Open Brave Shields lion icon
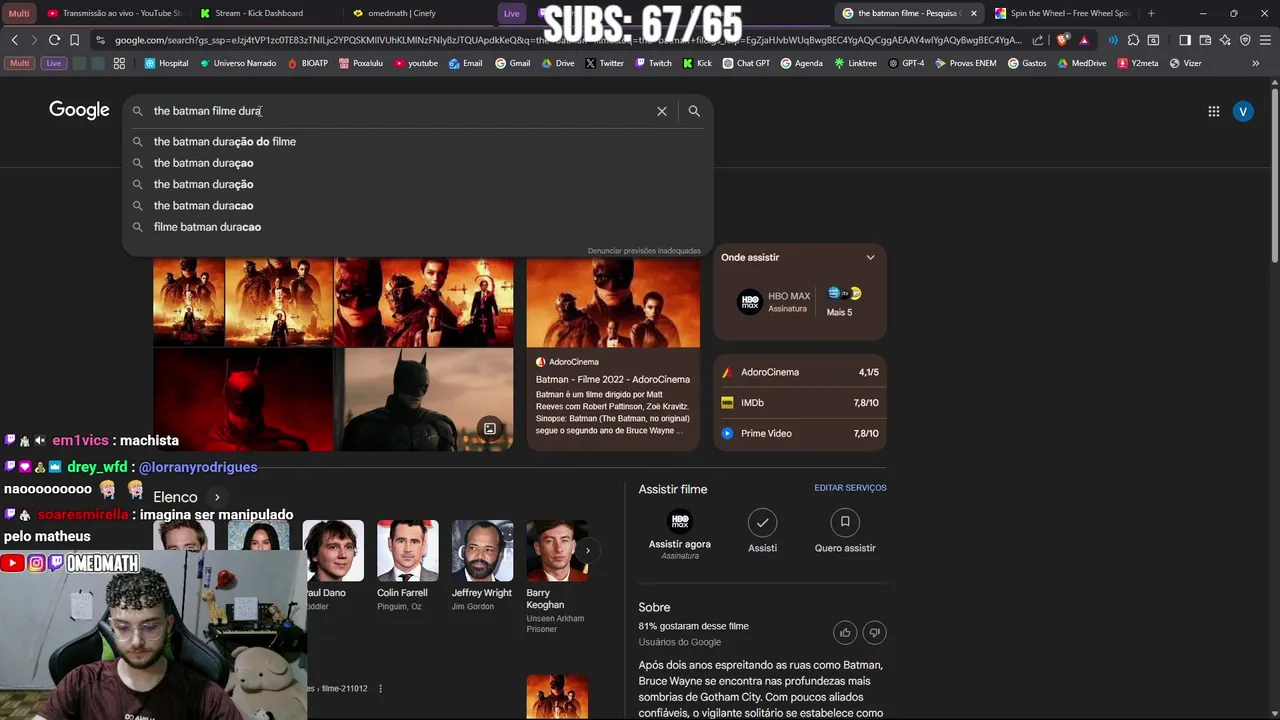Screen dimensions: 1280x720 pos(1062,40)
